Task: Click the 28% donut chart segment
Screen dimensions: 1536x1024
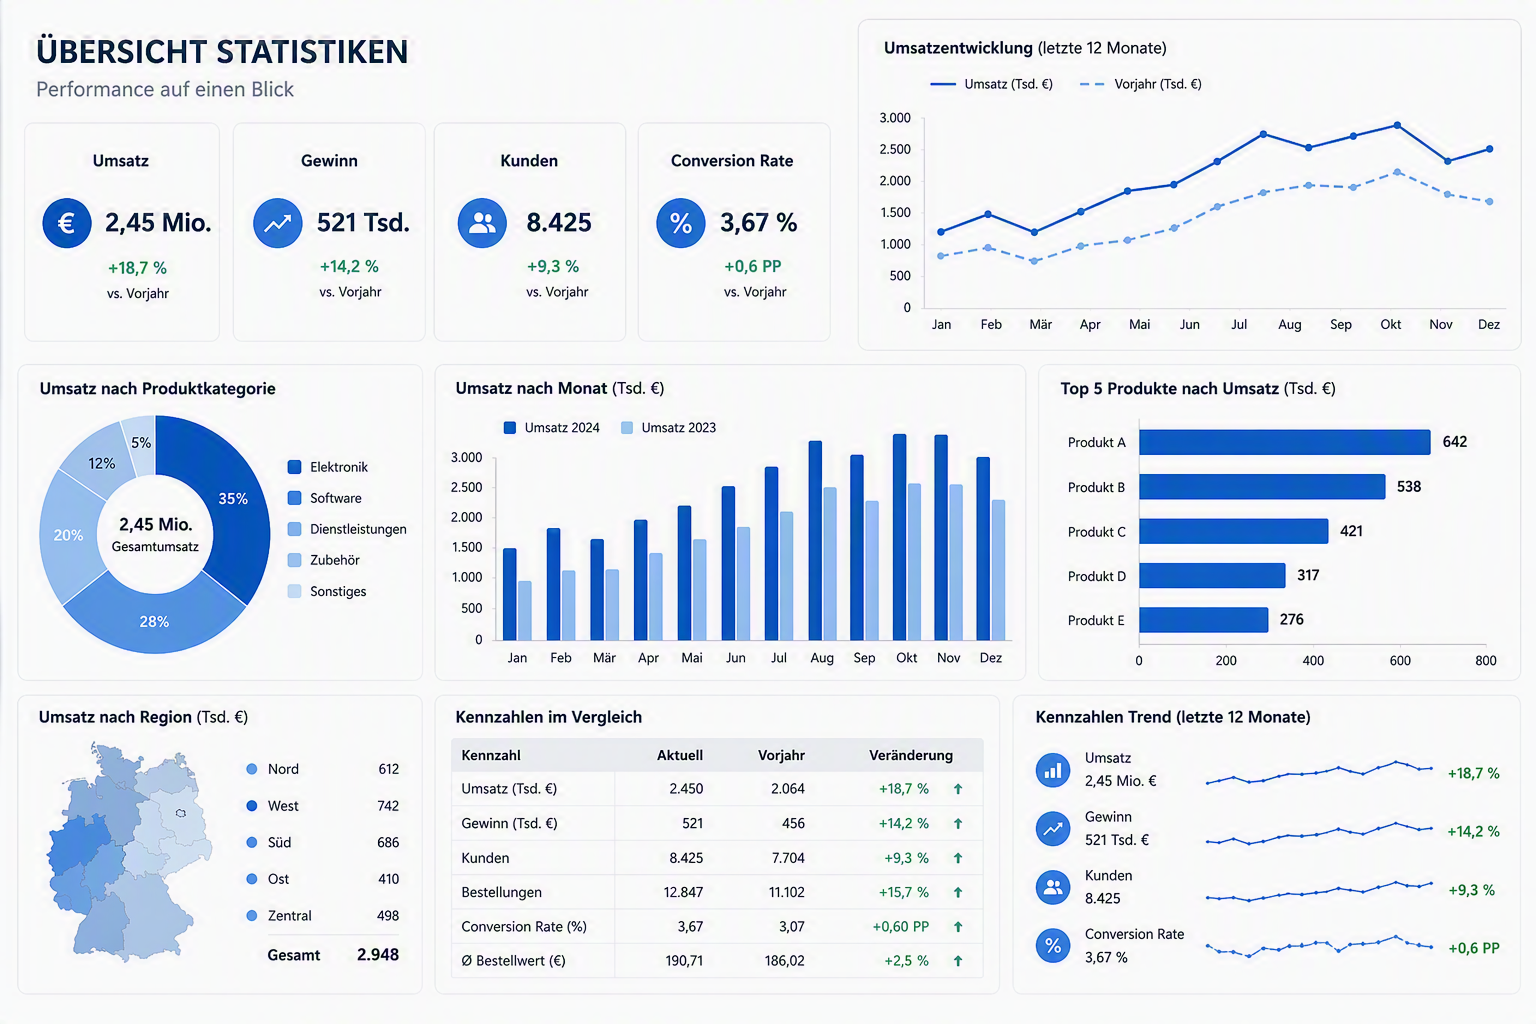Action: coord(155,622)
